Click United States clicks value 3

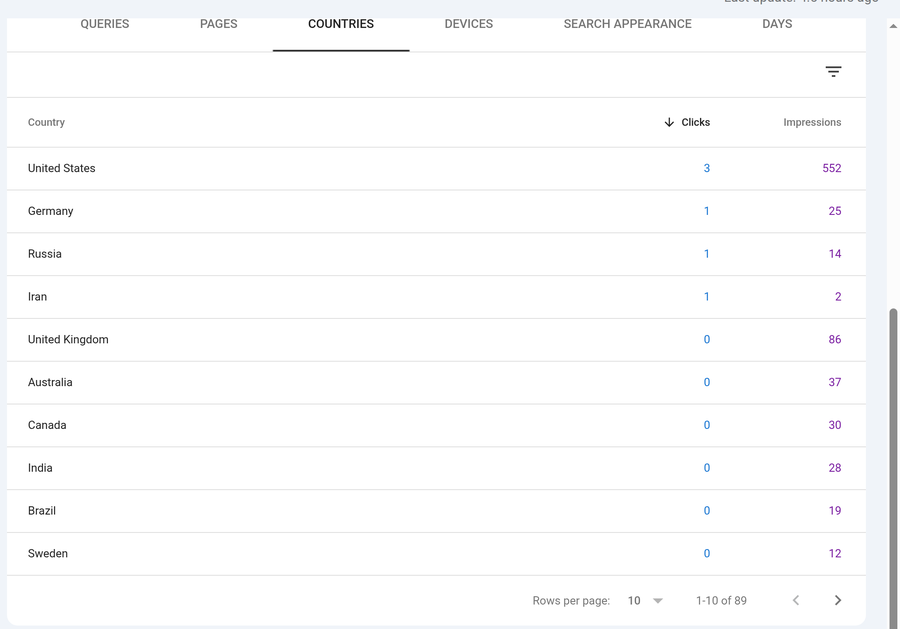(707, 168)
